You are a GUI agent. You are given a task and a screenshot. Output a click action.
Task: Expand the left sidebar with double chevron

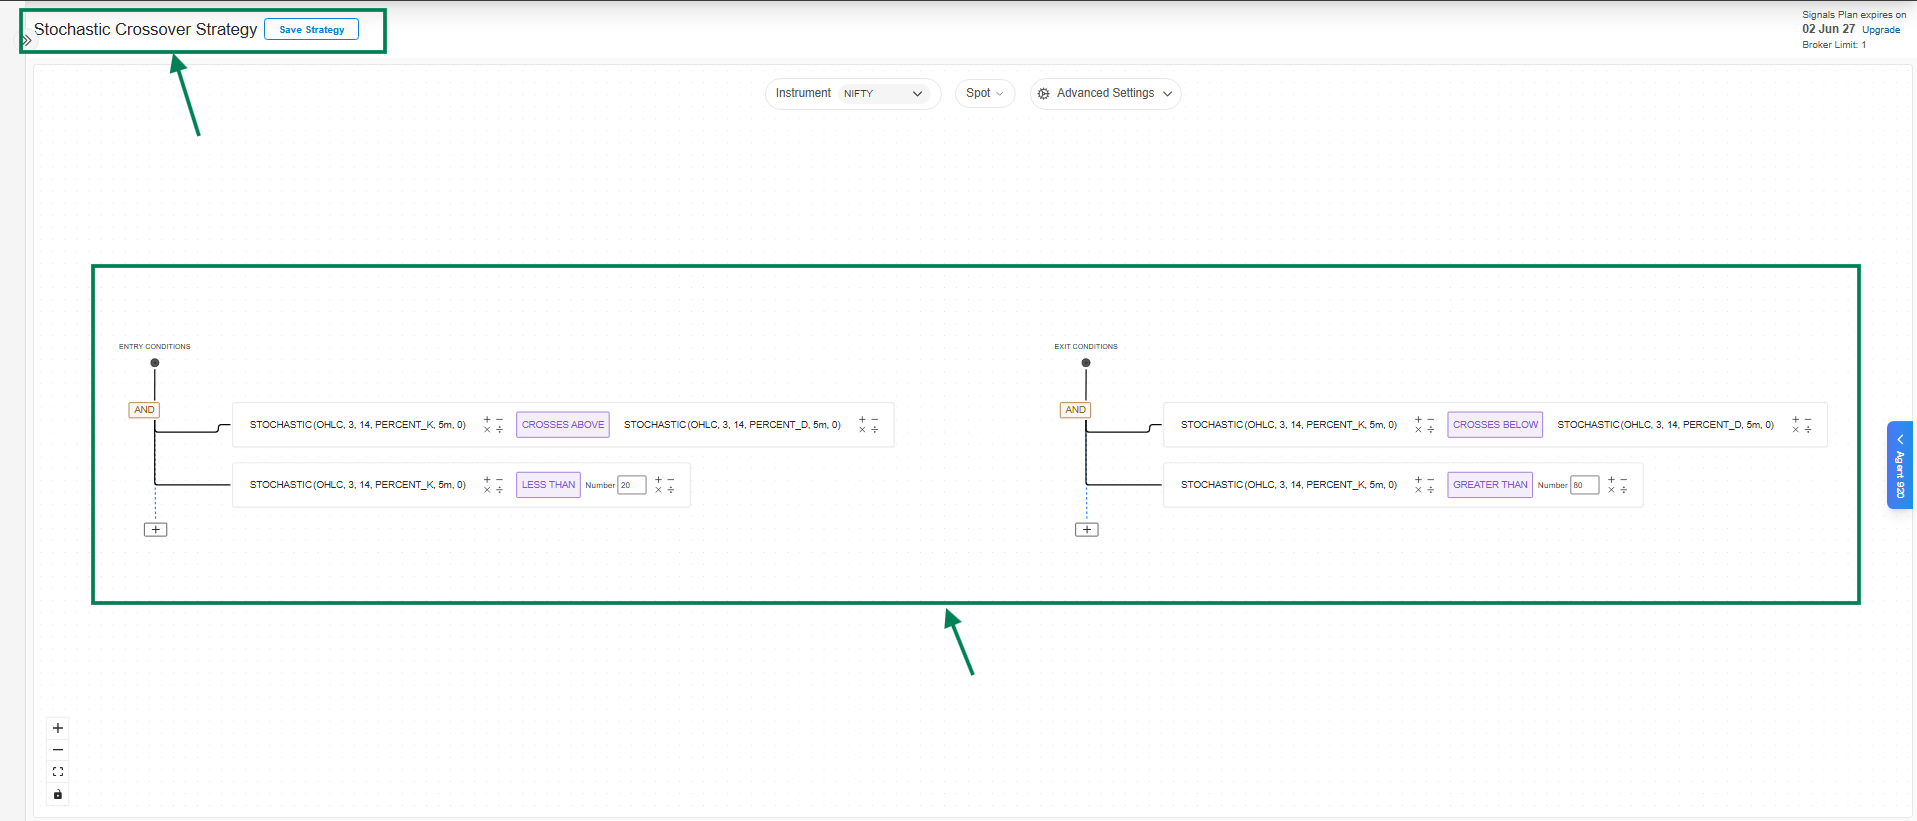[x=27, y=41]
